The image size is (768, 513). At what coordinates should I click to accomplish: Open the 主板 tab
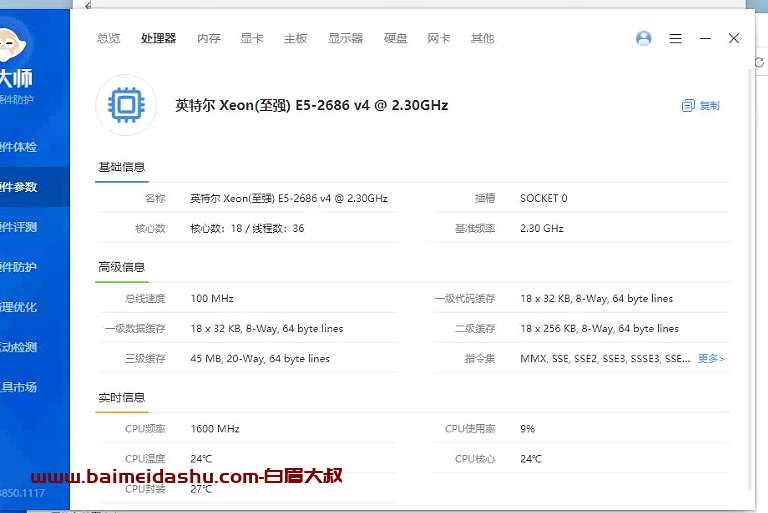pos(295,38)
